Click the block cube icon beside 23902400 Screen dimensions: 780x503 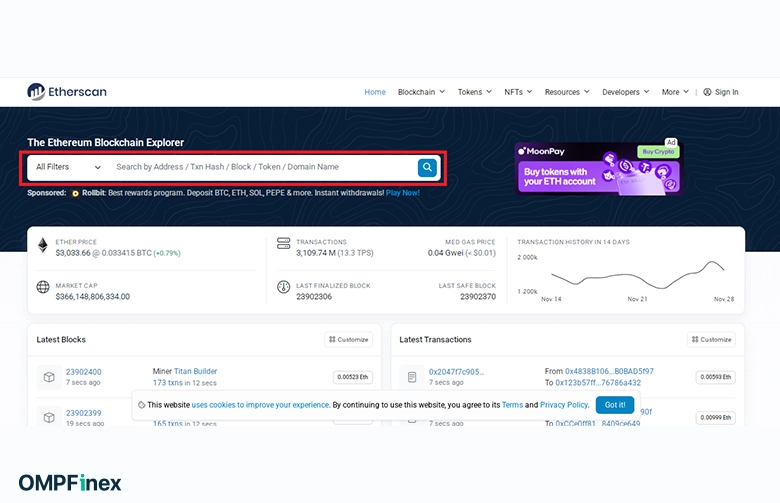(x=48, y=377)
